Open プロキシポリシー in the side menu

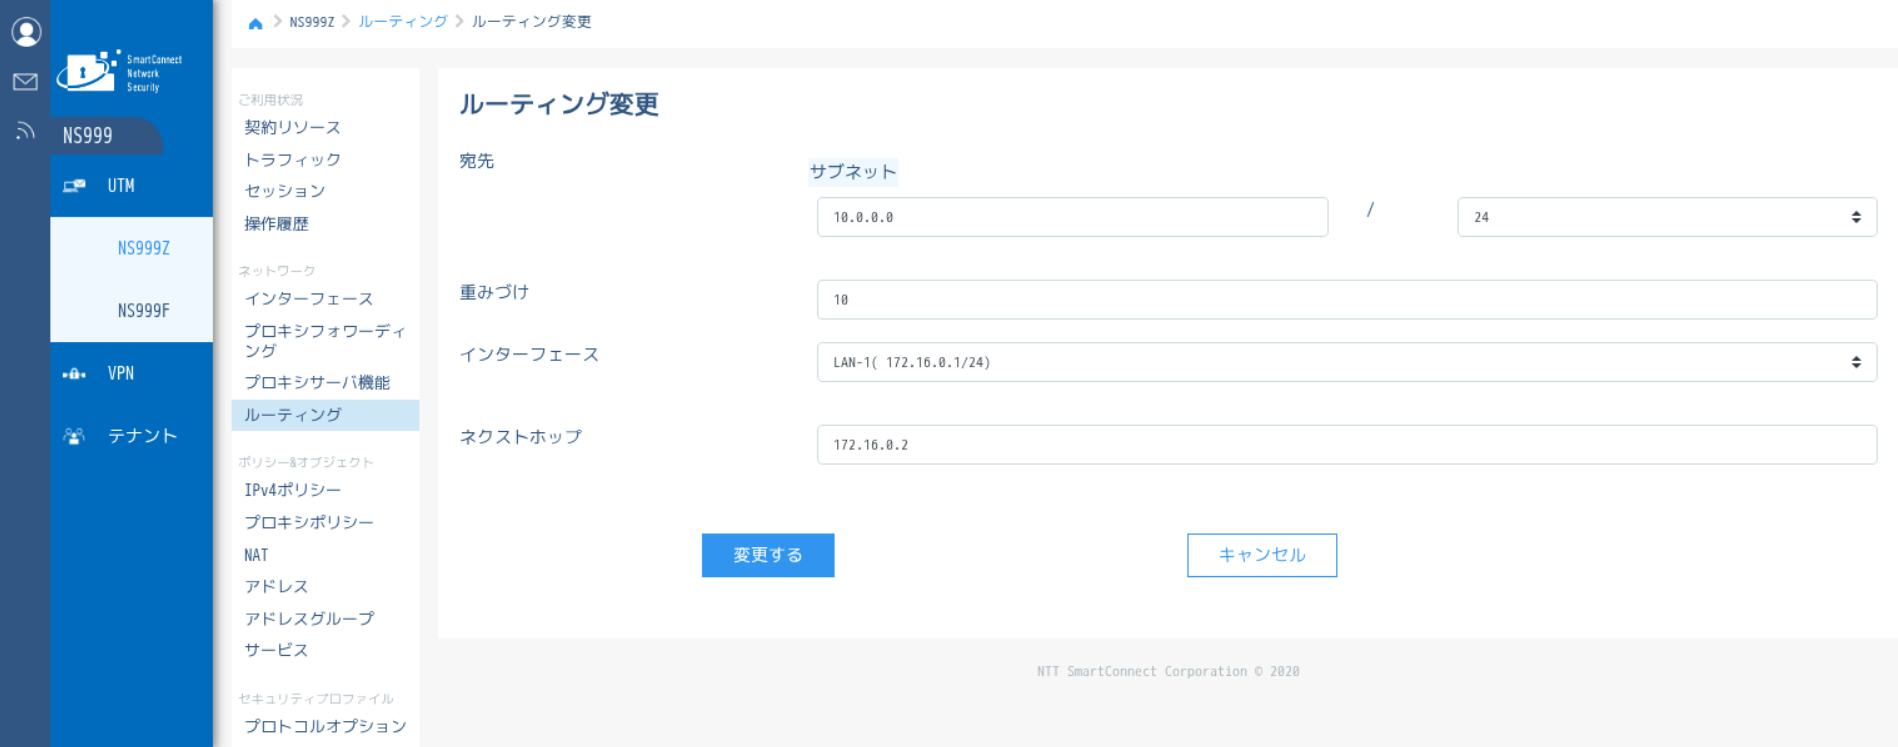pyautogui.click(x=309, y=523)
